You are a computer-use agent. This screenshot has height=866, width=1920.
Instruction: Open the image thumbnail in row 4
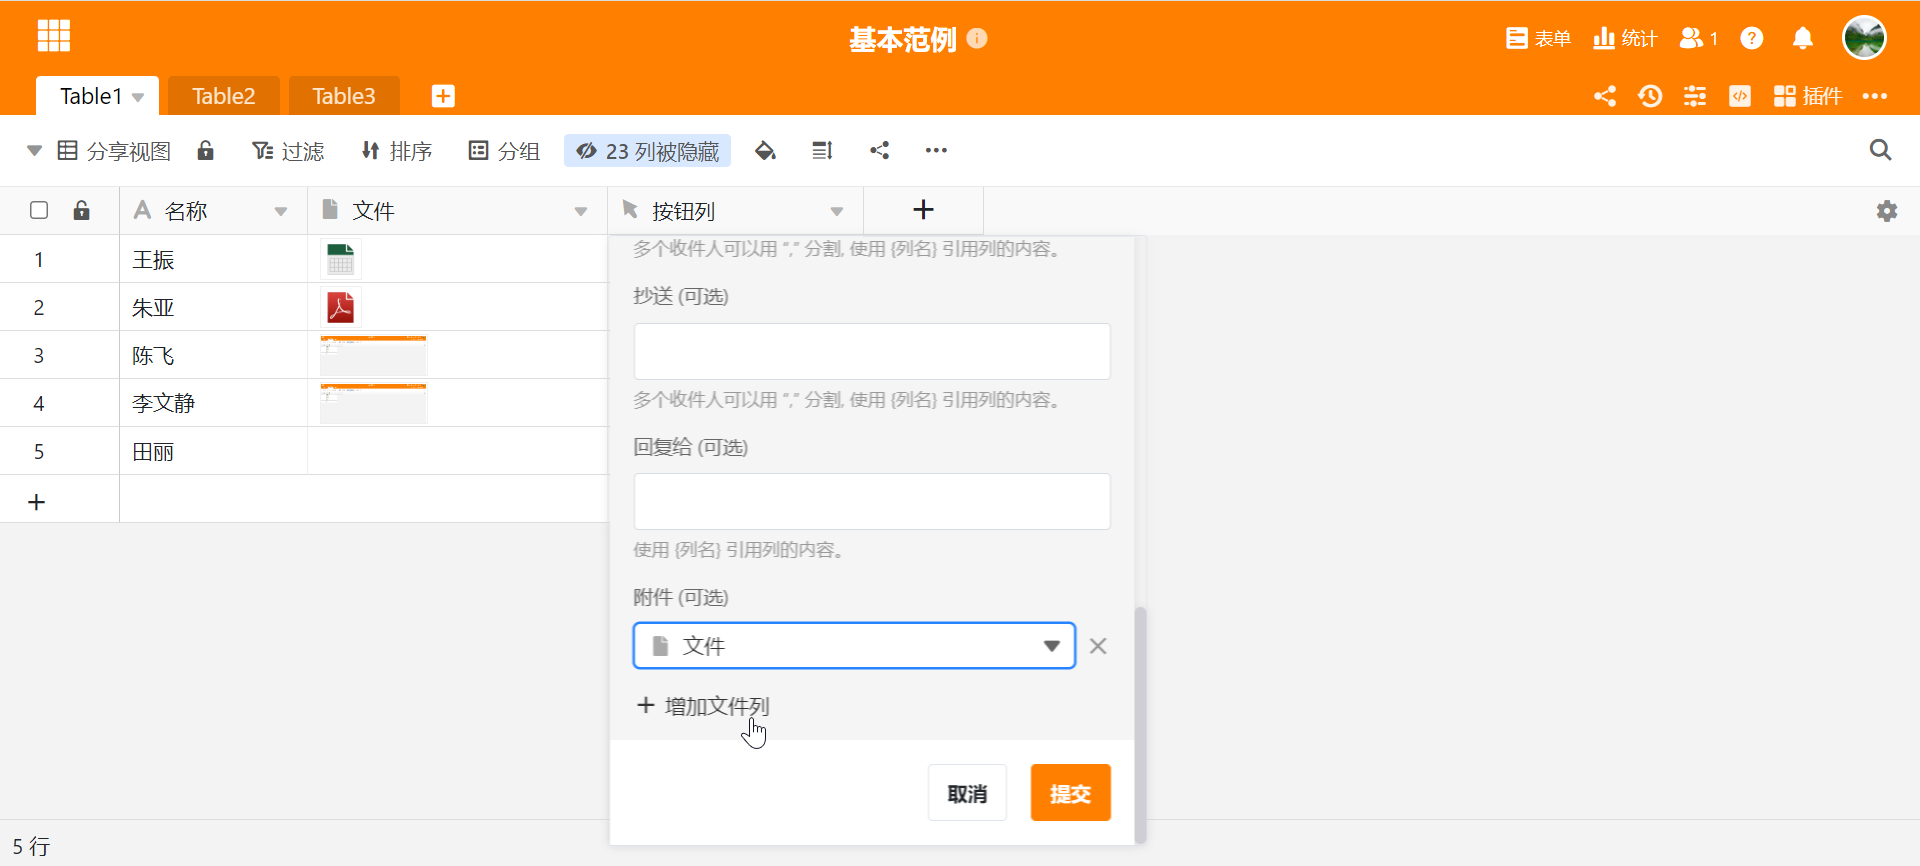click(x=373, y=403)
